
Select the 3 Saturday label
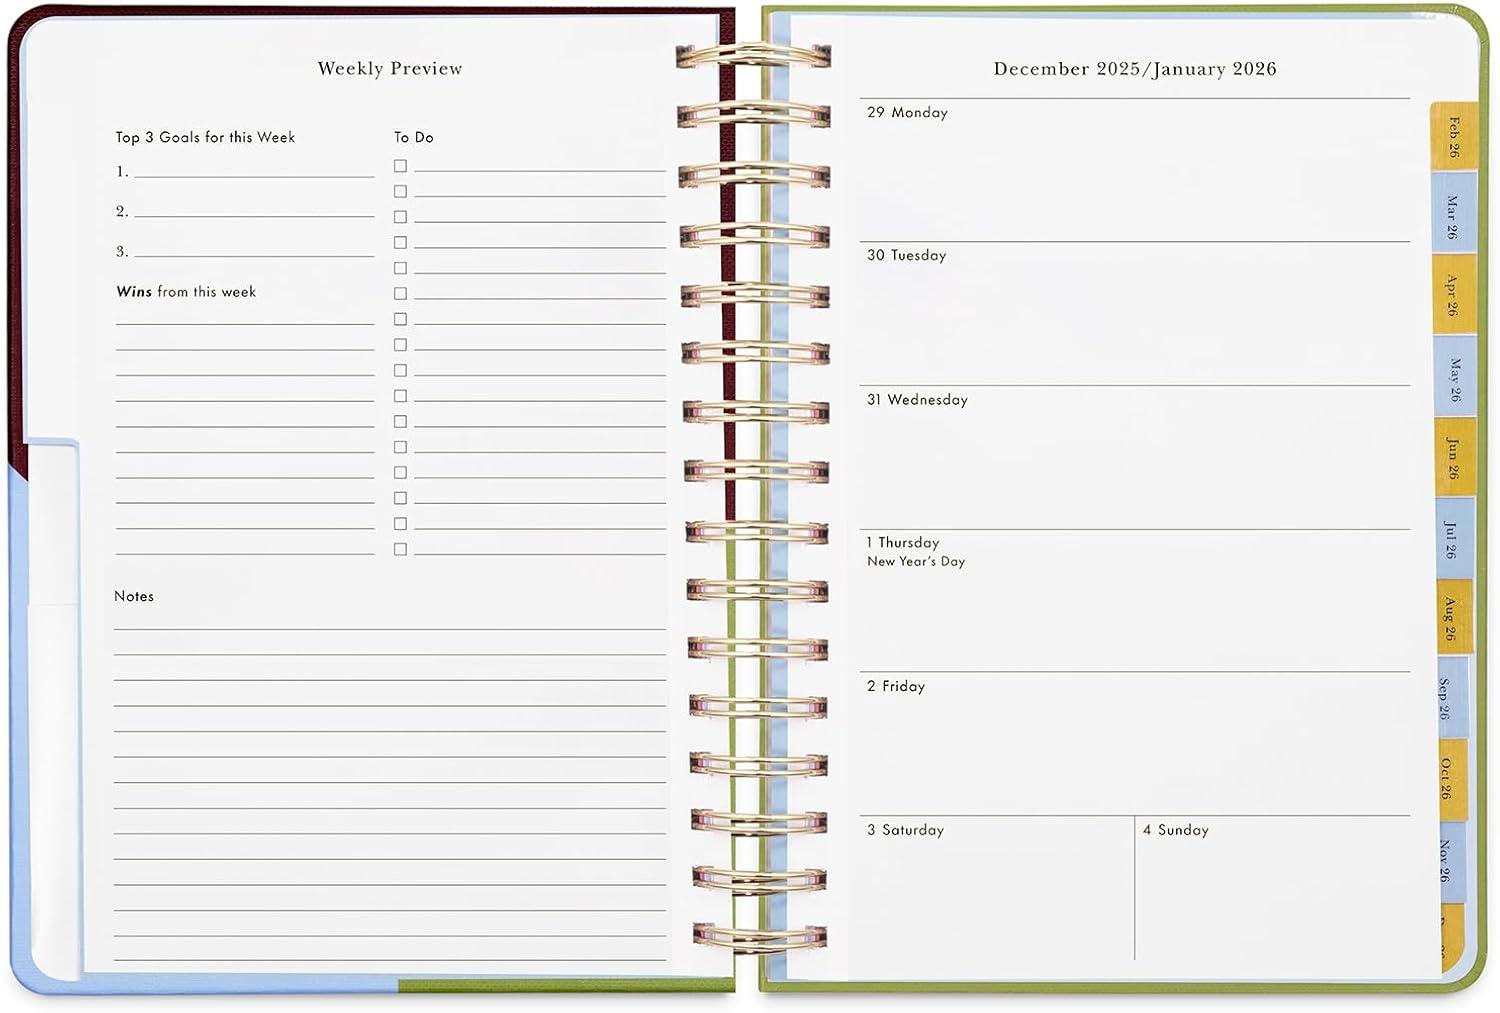point(905,830)
